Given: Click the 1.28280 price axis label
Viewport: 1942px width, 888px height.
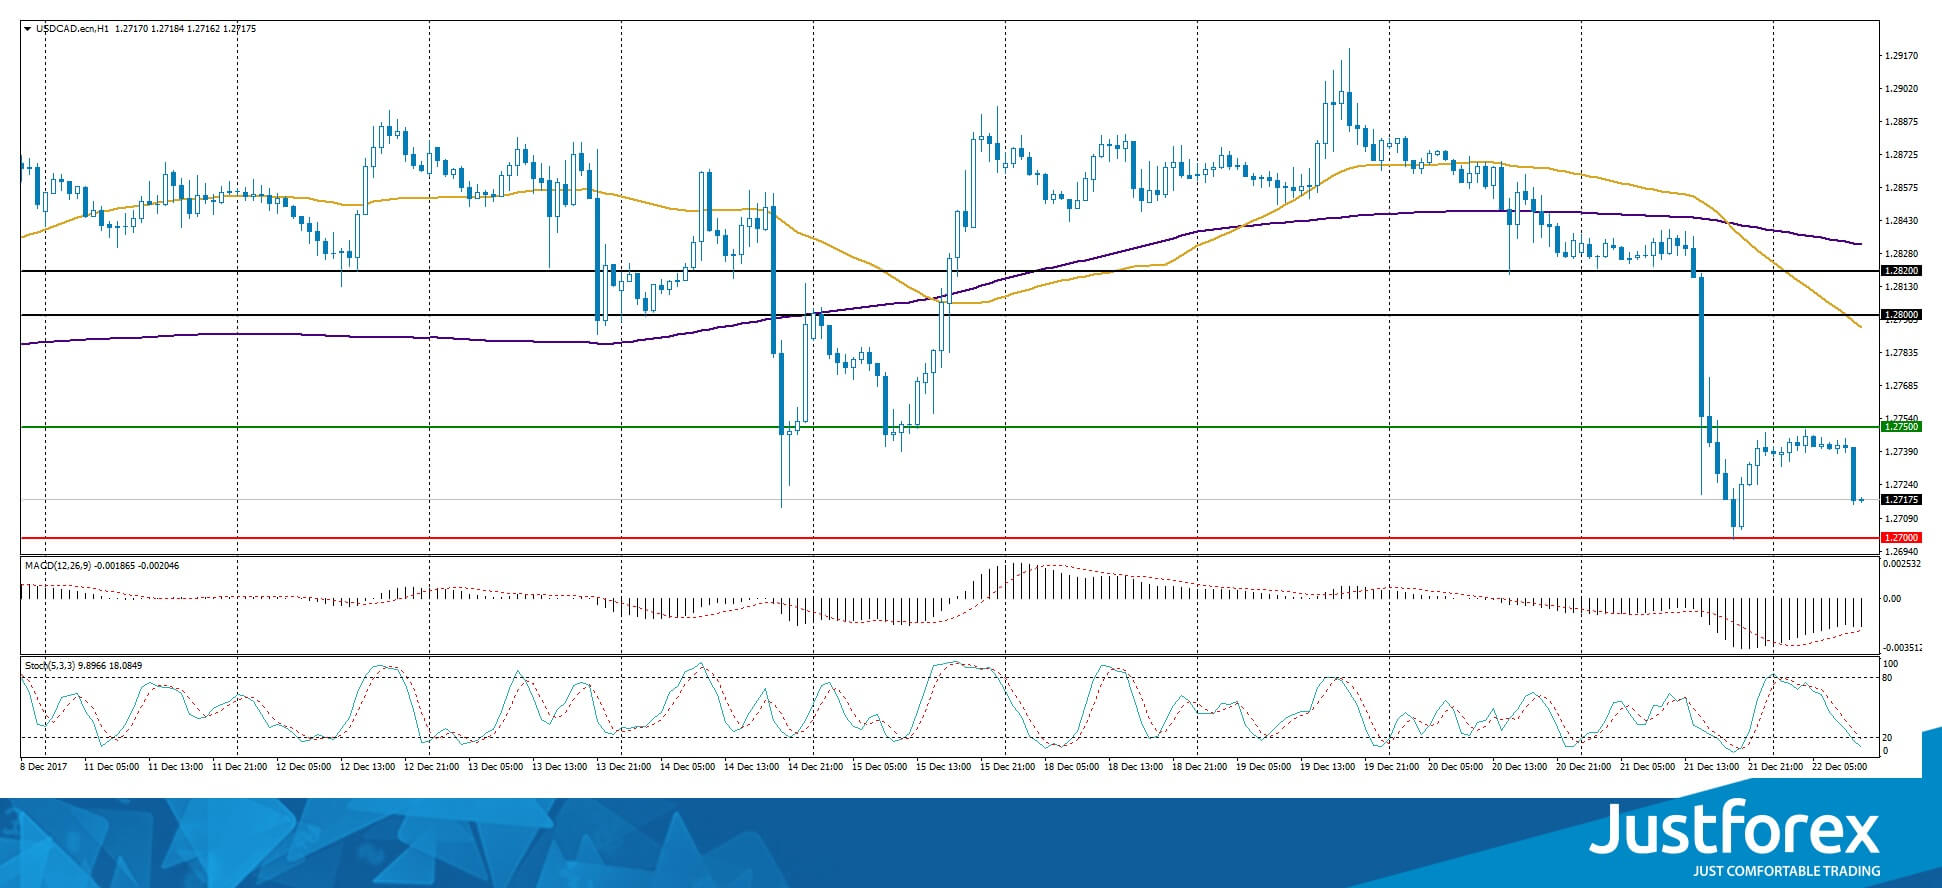Looking at the screenshot, I should click(x=1901, y=254).
